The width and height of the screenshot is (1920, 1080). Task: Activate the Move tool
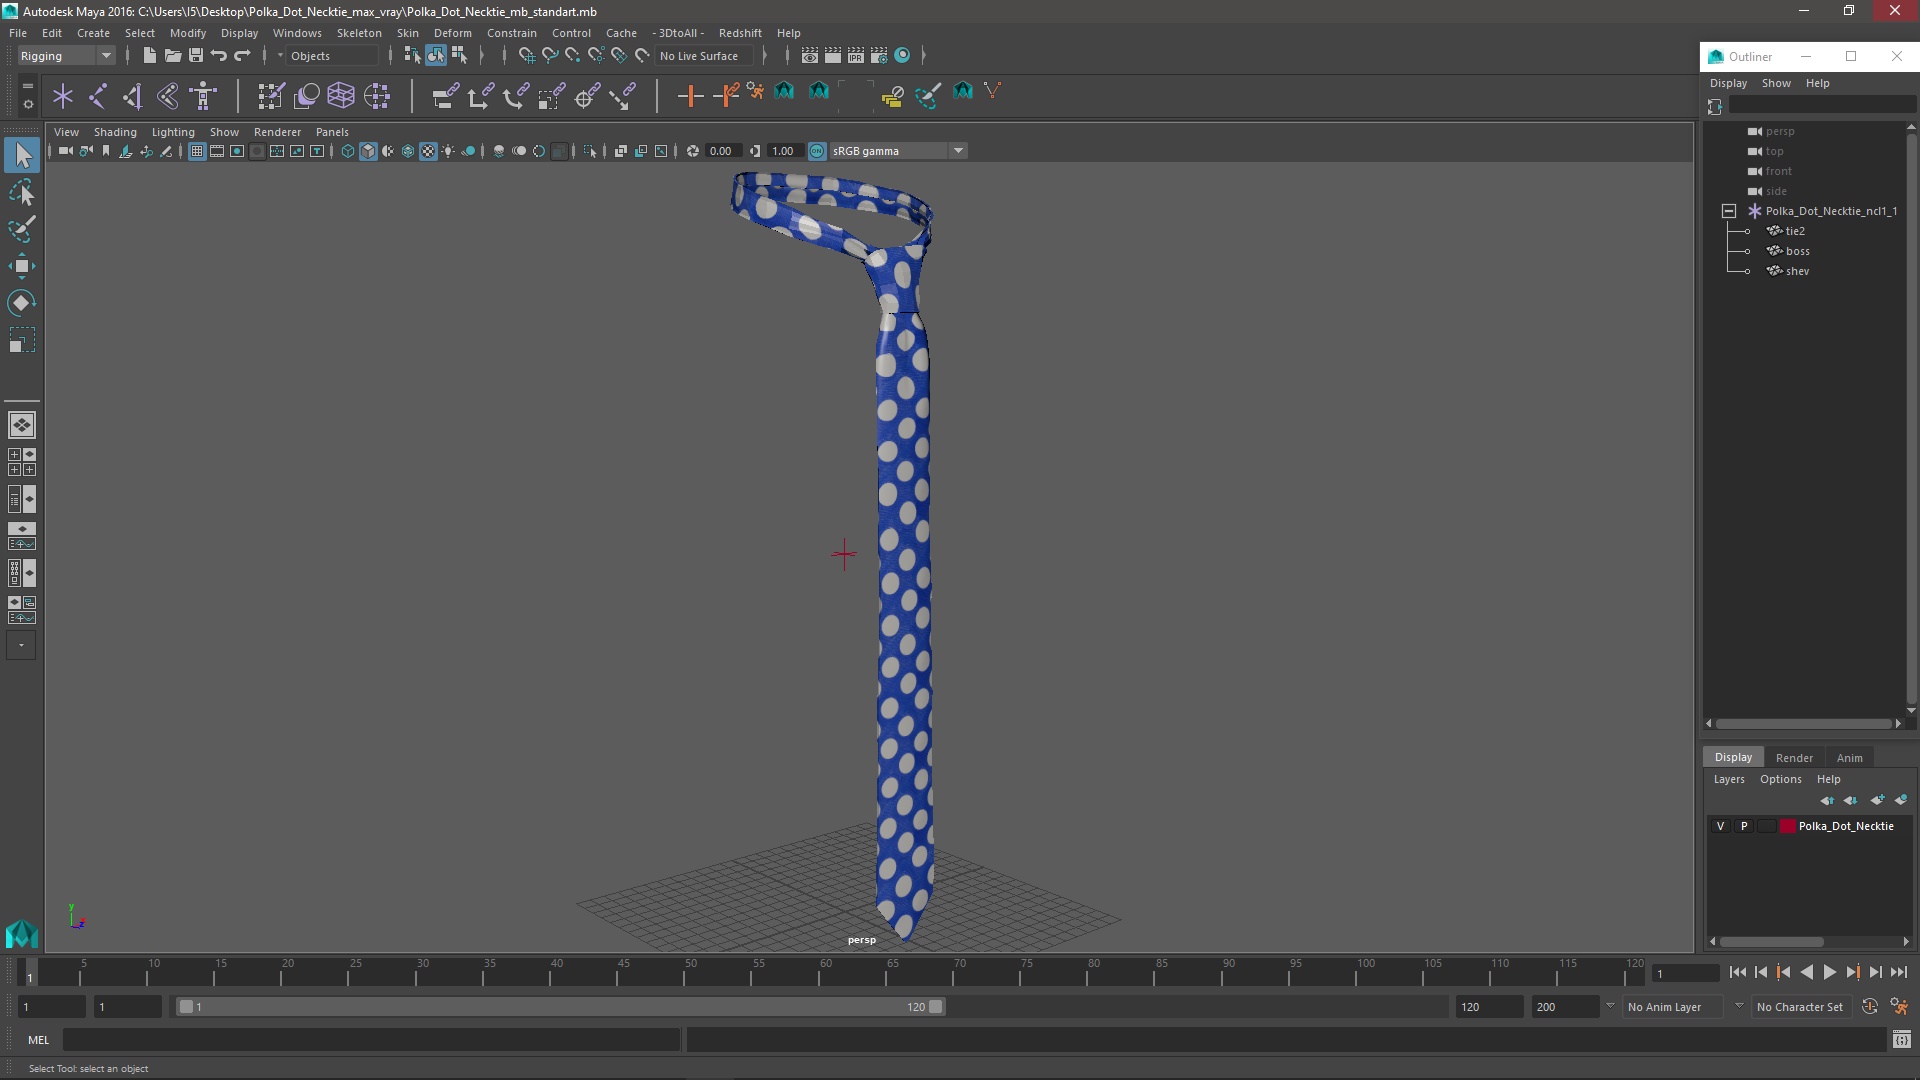click(x=22, y=266)
